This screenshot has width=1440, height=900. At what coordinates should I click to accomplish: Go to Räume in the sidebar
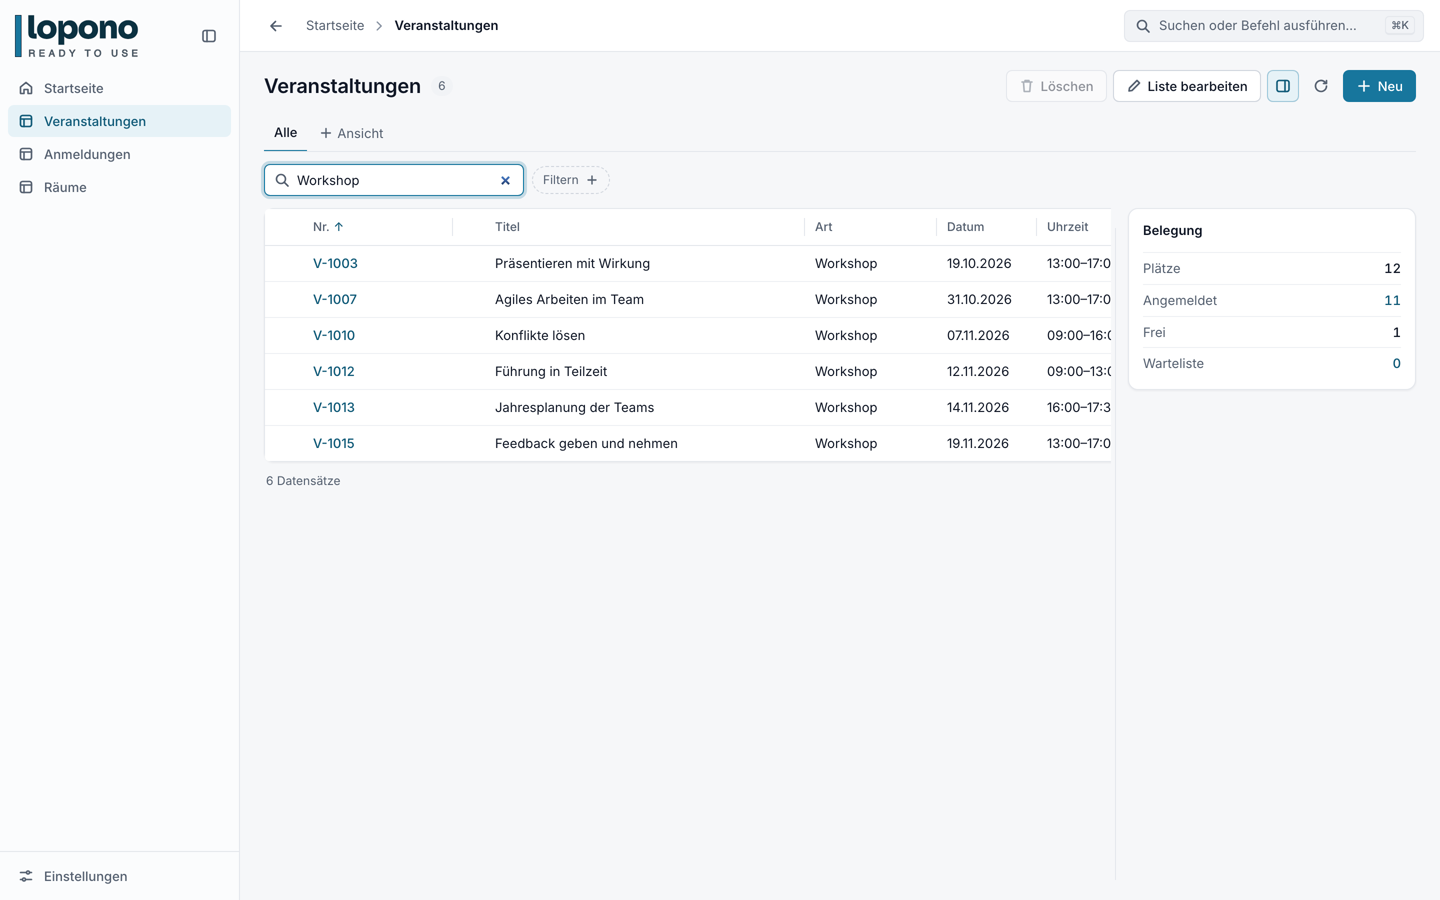coord(119,187)
